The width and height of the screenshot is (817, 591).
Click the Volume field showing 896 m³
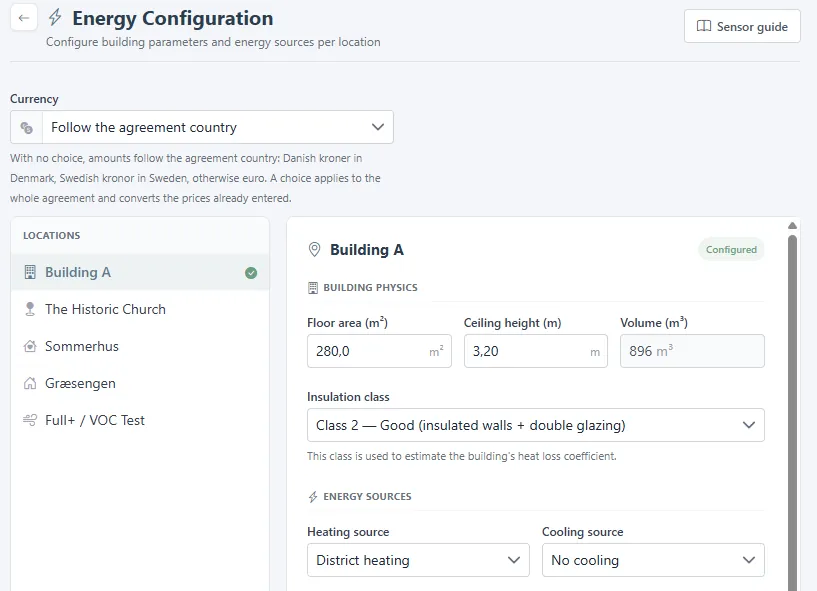[x=692, y=351]
